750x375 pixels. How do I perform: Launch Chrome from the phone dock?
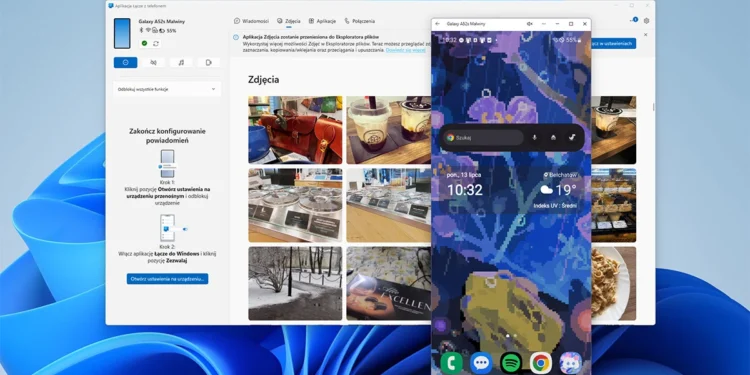(x=540, y=363)
